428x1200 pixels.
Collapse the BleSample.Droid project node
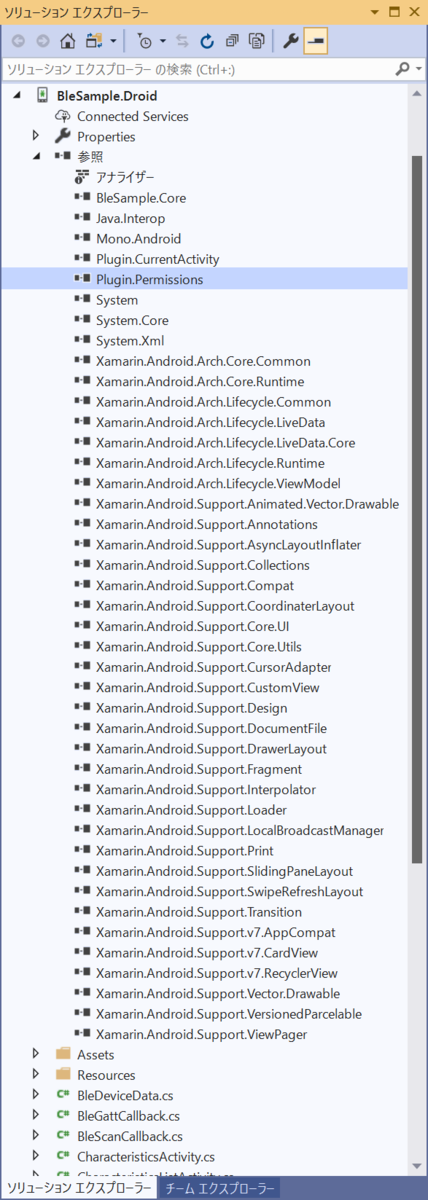[x=17, y=95]
